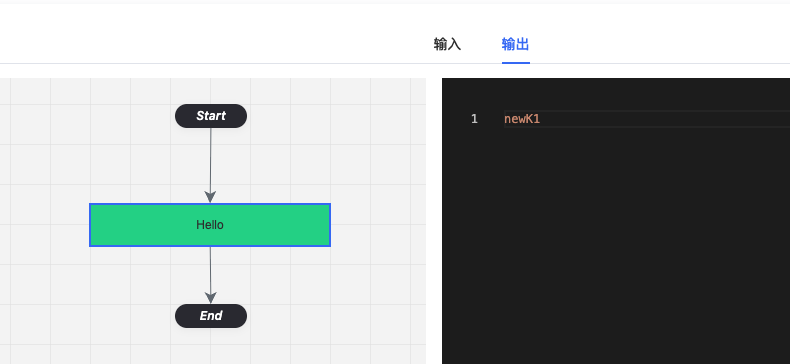
Task: Click the green Hello state node
Action: point(210,225)
